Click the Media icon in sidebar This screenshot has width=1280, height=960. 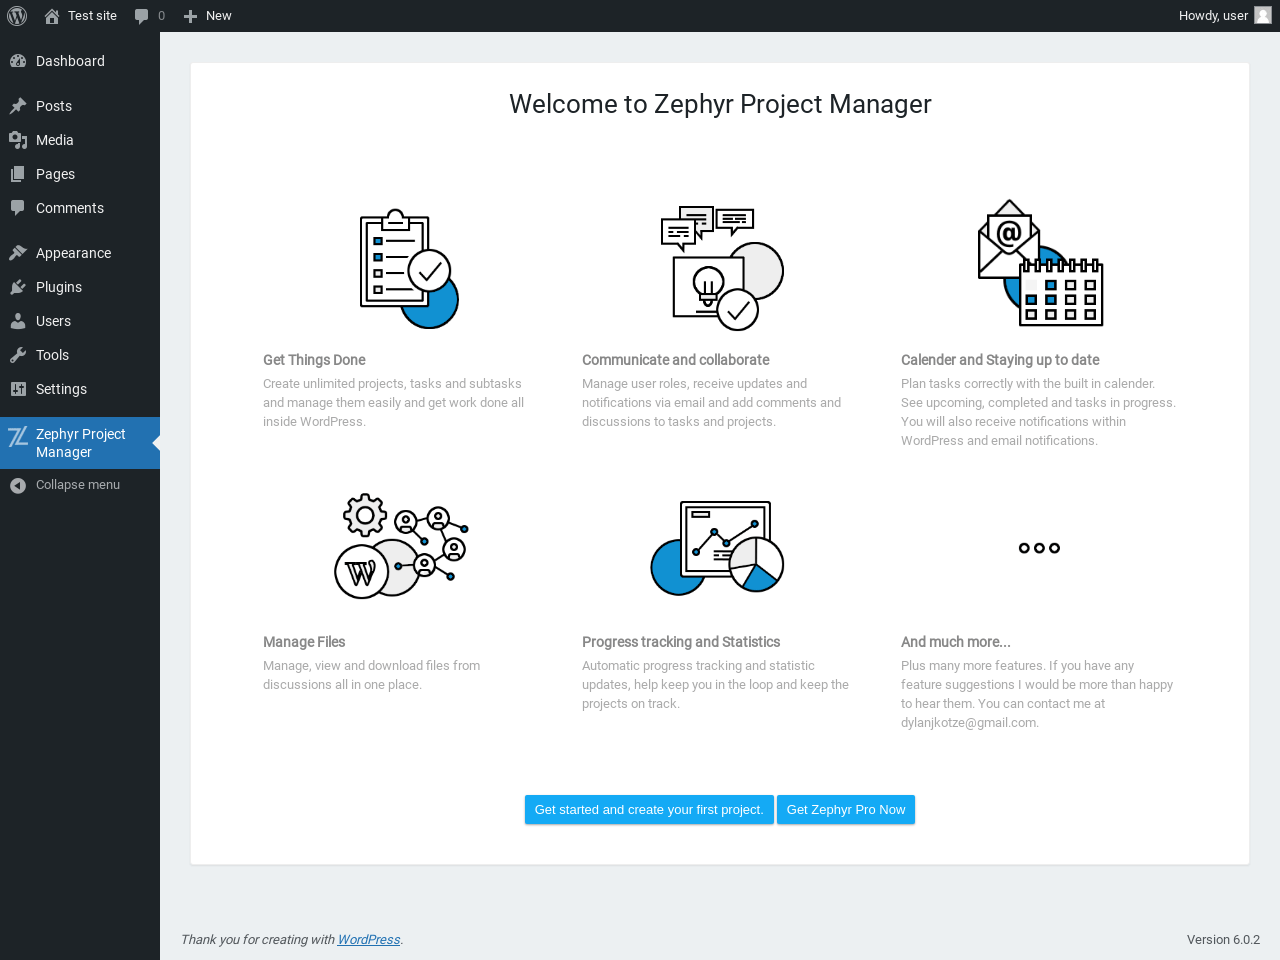pyautogui.click(x=18, y=140)
